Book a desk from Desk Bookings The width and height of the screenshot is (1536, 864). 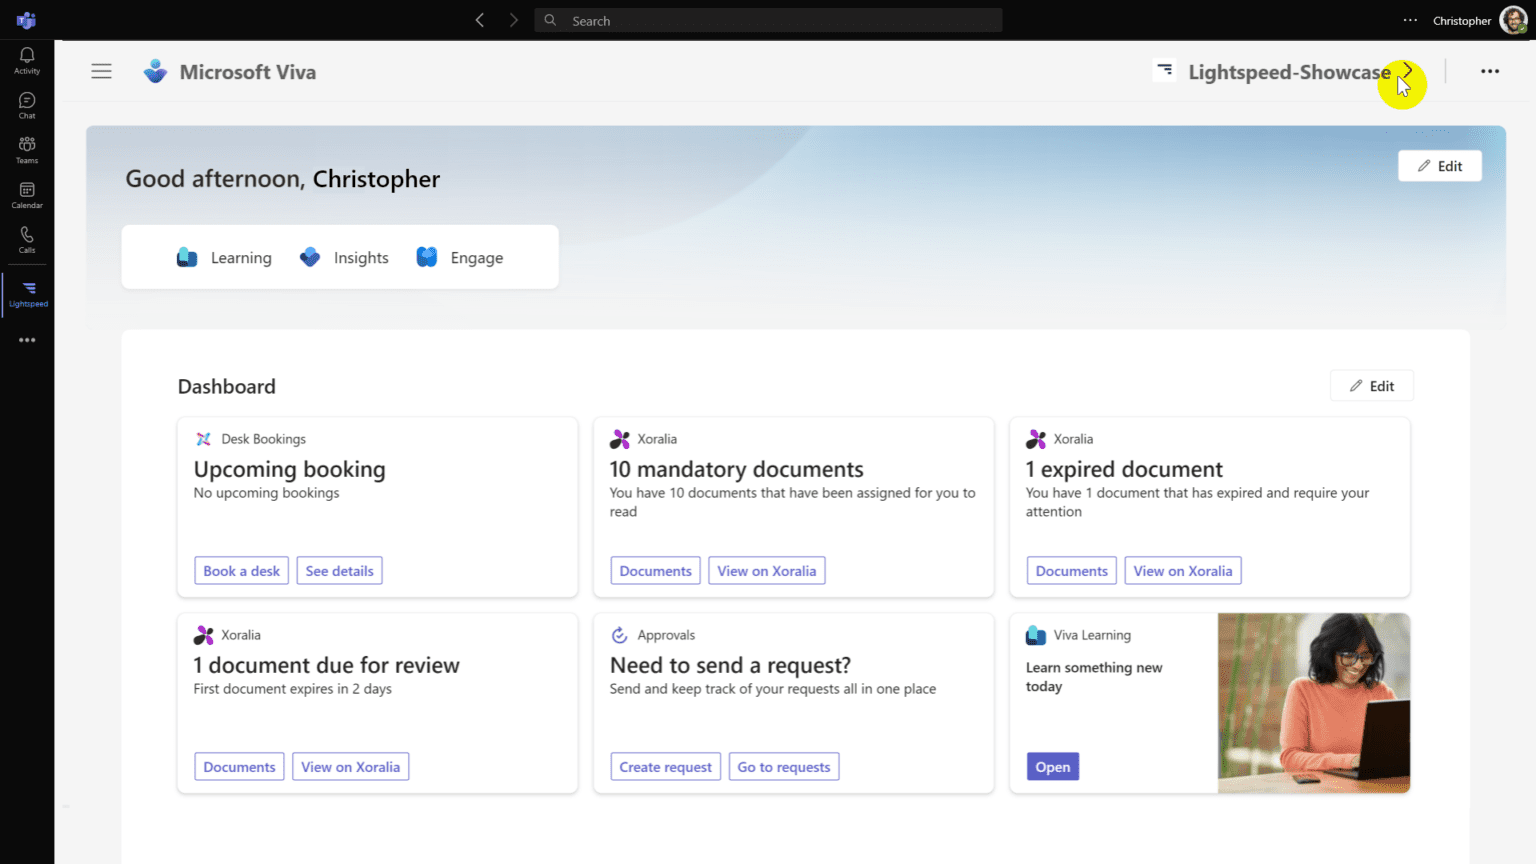pyautogui.click(x=241, y=570)
